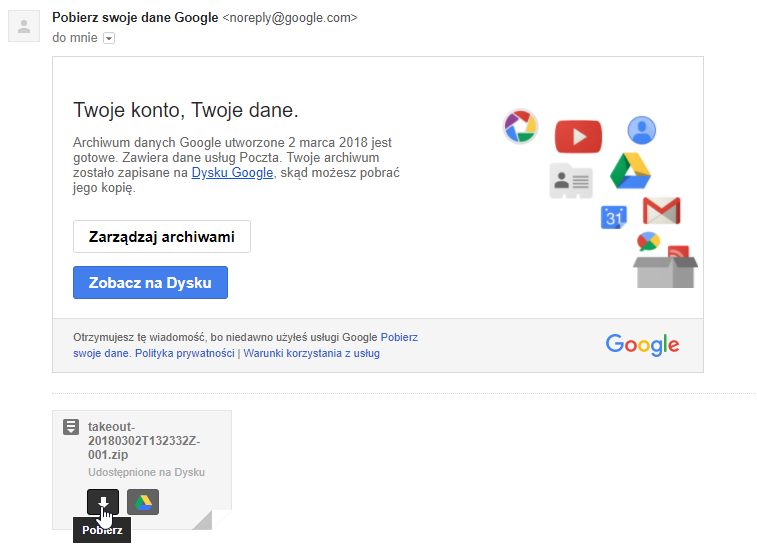
Task: Click the Hangouts chat bubble icon
Action: pos(648,241)
